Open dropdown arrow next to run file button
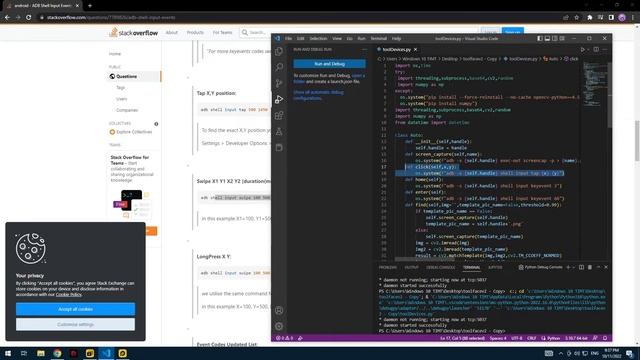 tap(588, 49)
